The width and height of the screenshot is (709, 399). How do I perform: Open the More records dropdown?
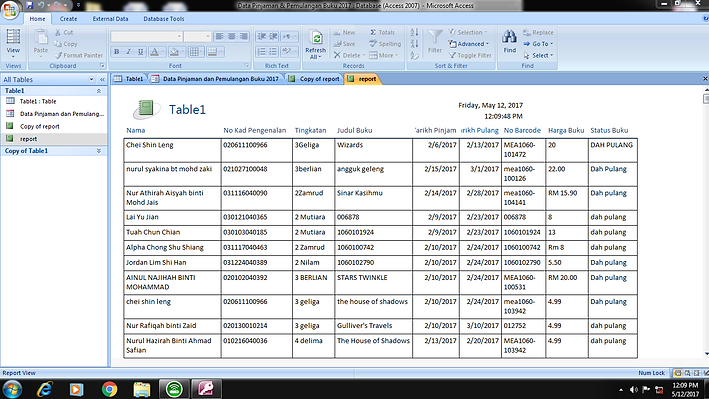(384, 55)
